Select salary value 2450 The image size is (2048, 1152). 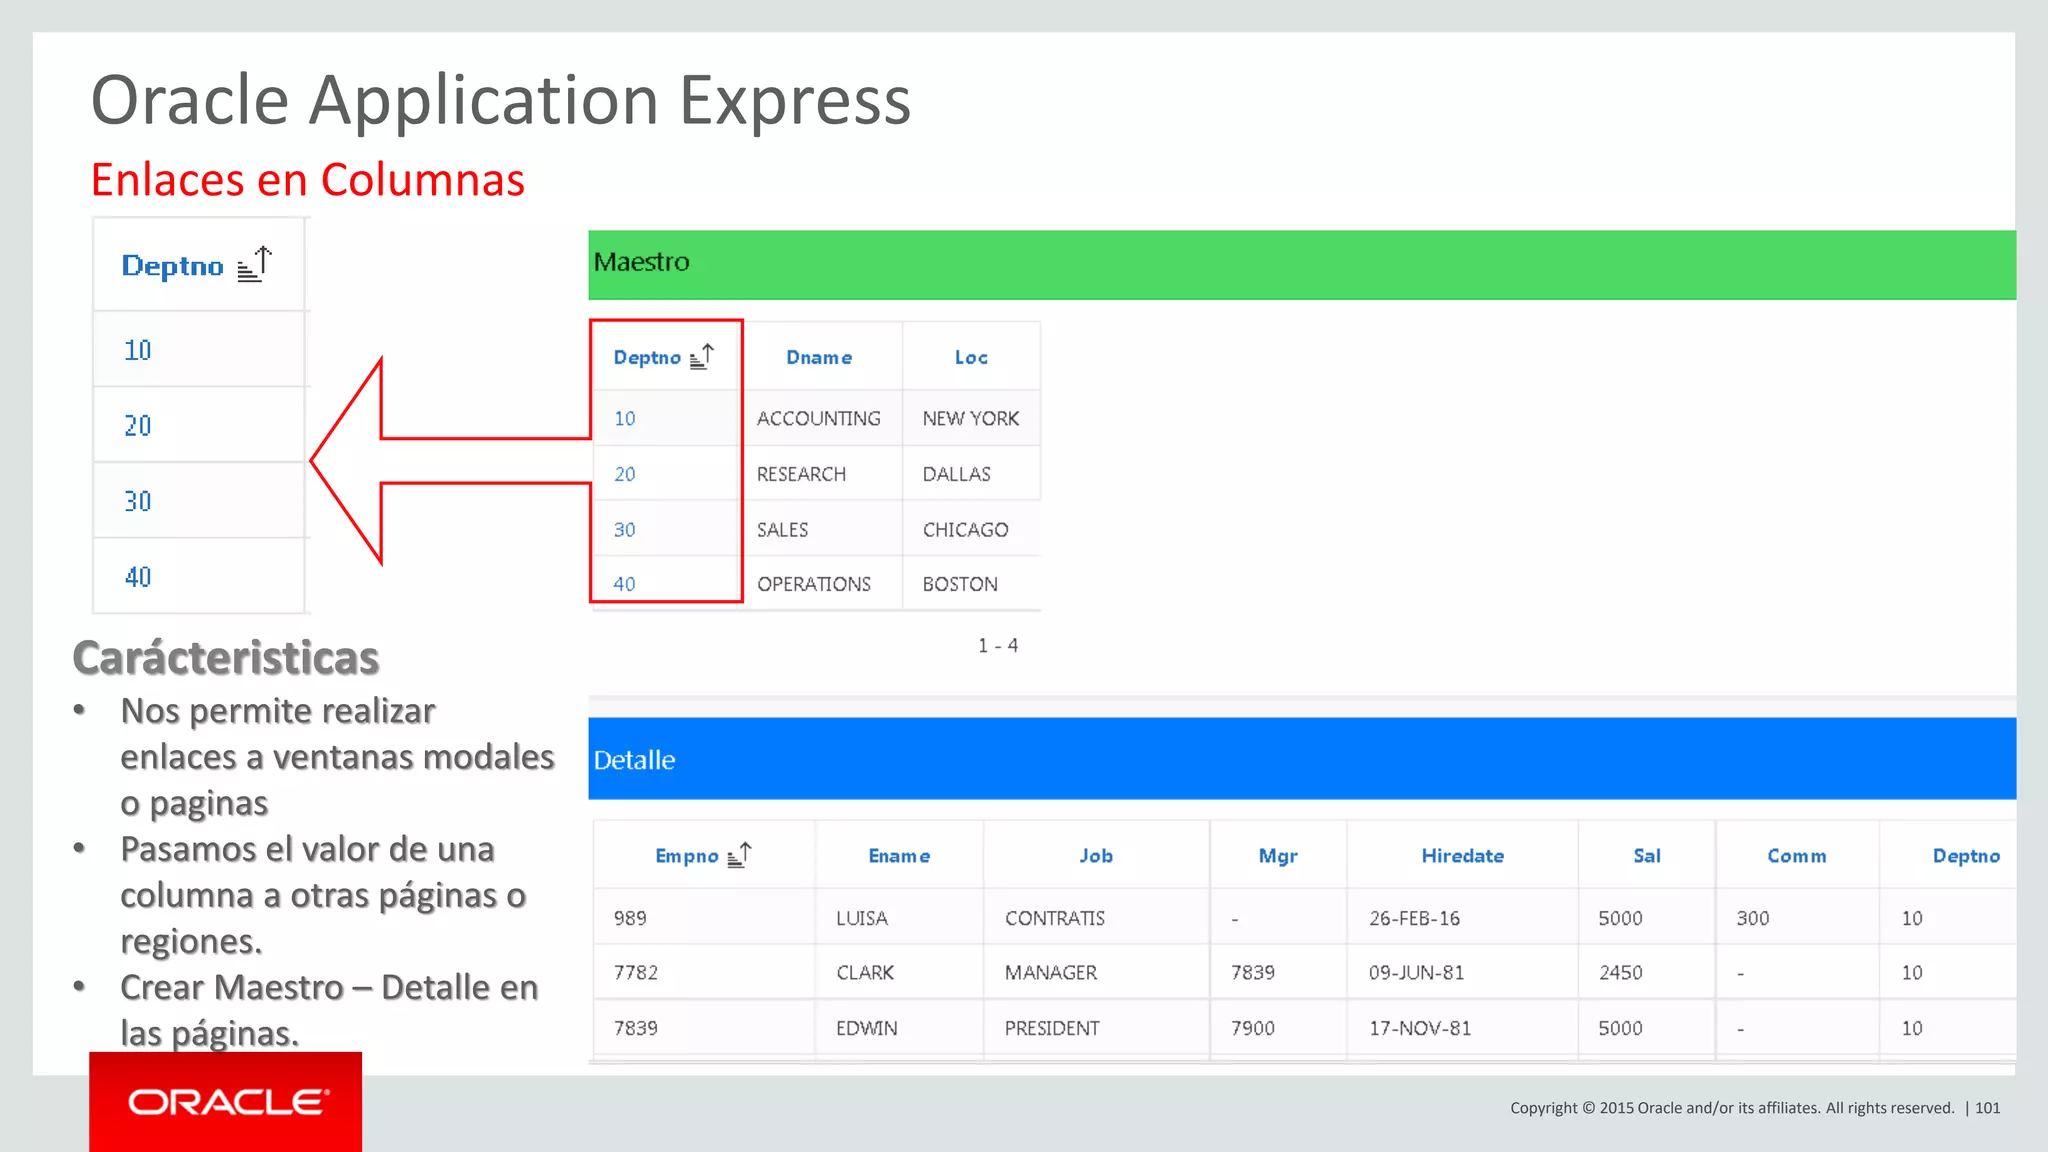tap(1621, 973)
